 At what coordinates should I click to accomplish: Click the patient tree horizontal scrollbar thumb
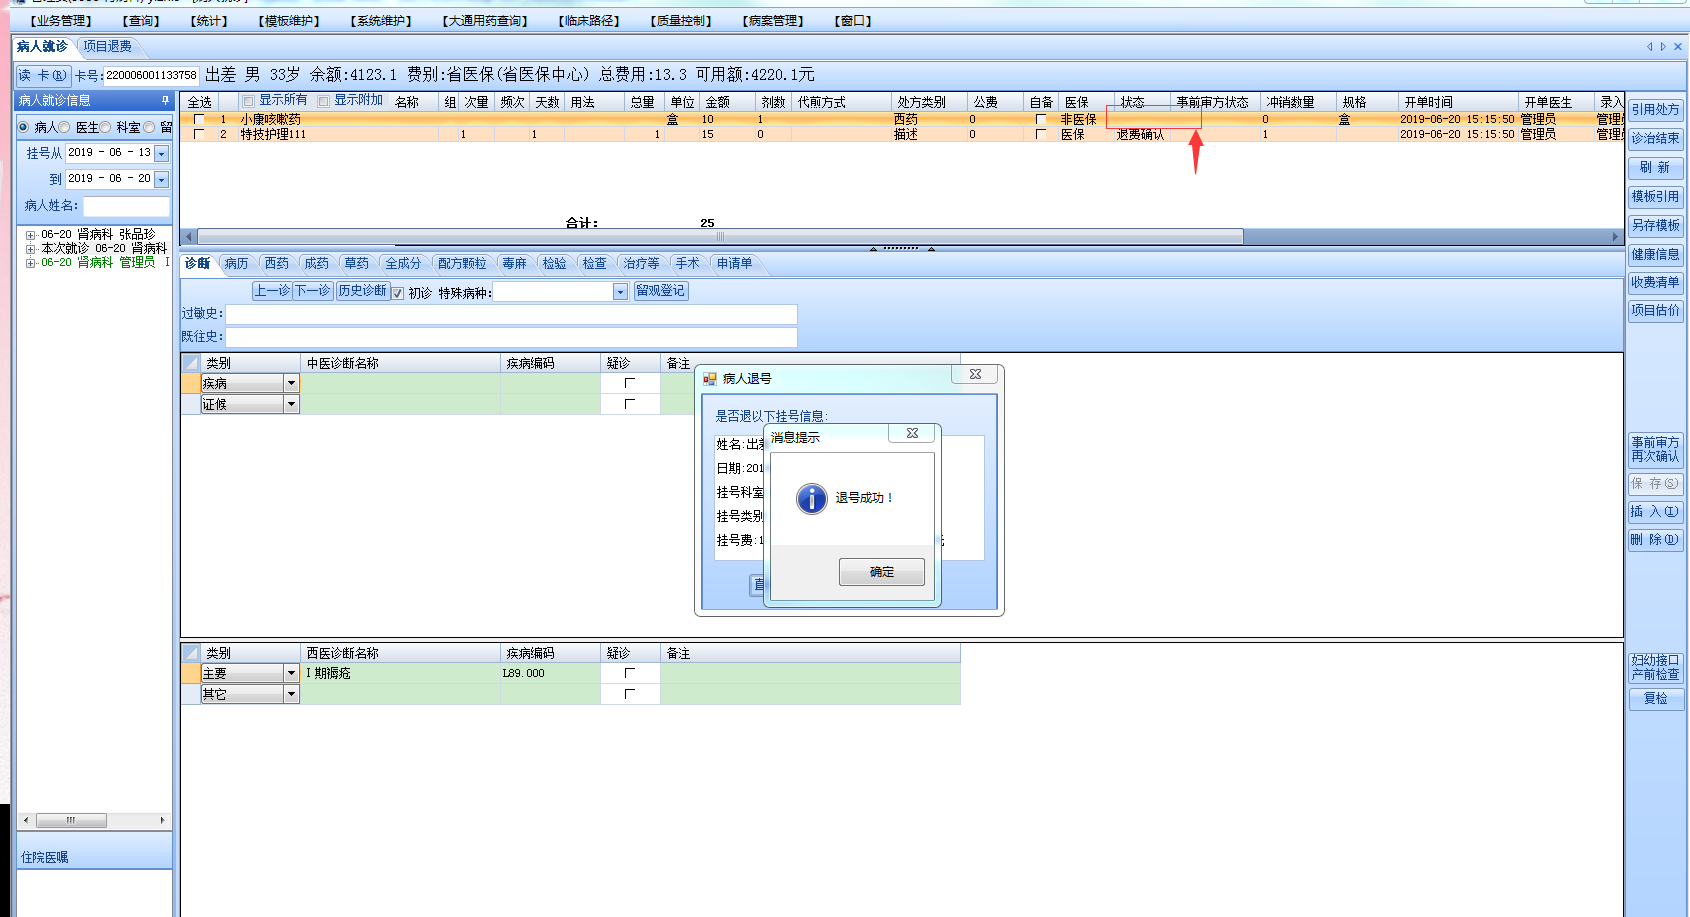pos(71,820)
